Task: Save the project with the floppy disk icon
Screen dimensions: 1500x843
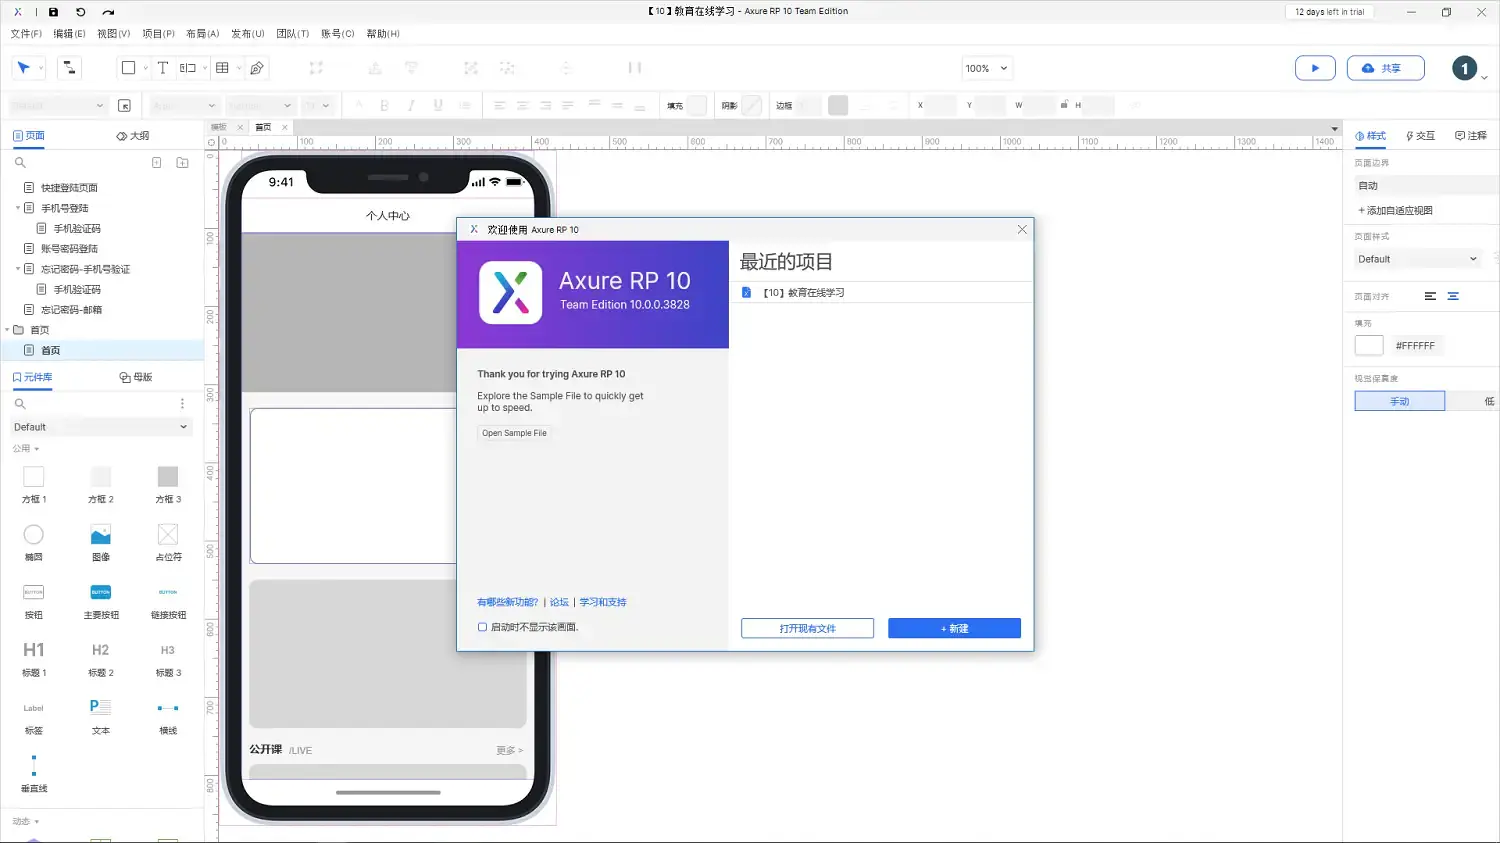Action: (x=54, y=12)
